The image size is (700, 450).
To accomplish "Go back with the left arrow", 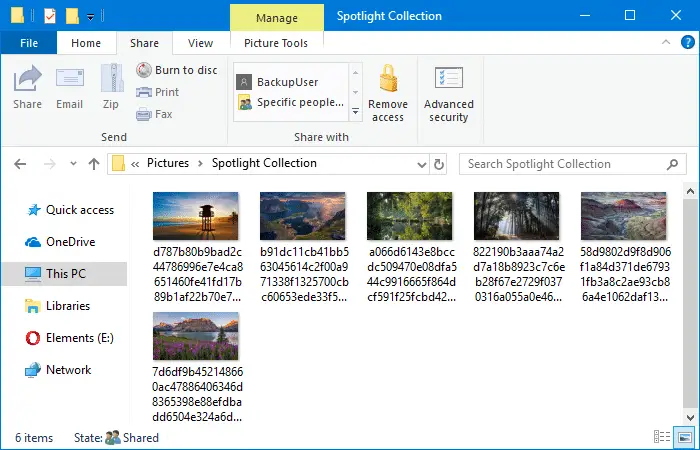I will tap(20, 164).
